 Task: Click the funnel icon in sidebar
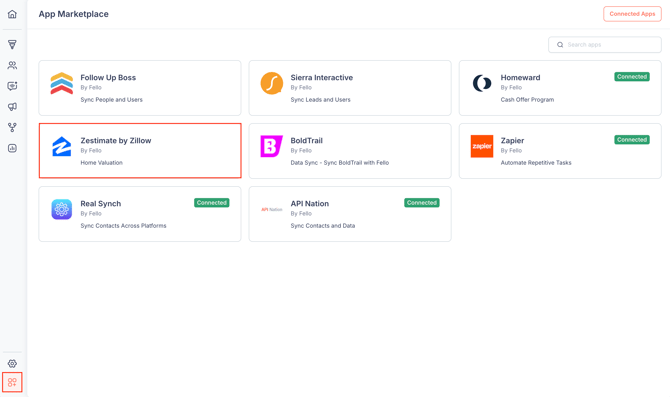pyautogui.click(x=12, y=44)
